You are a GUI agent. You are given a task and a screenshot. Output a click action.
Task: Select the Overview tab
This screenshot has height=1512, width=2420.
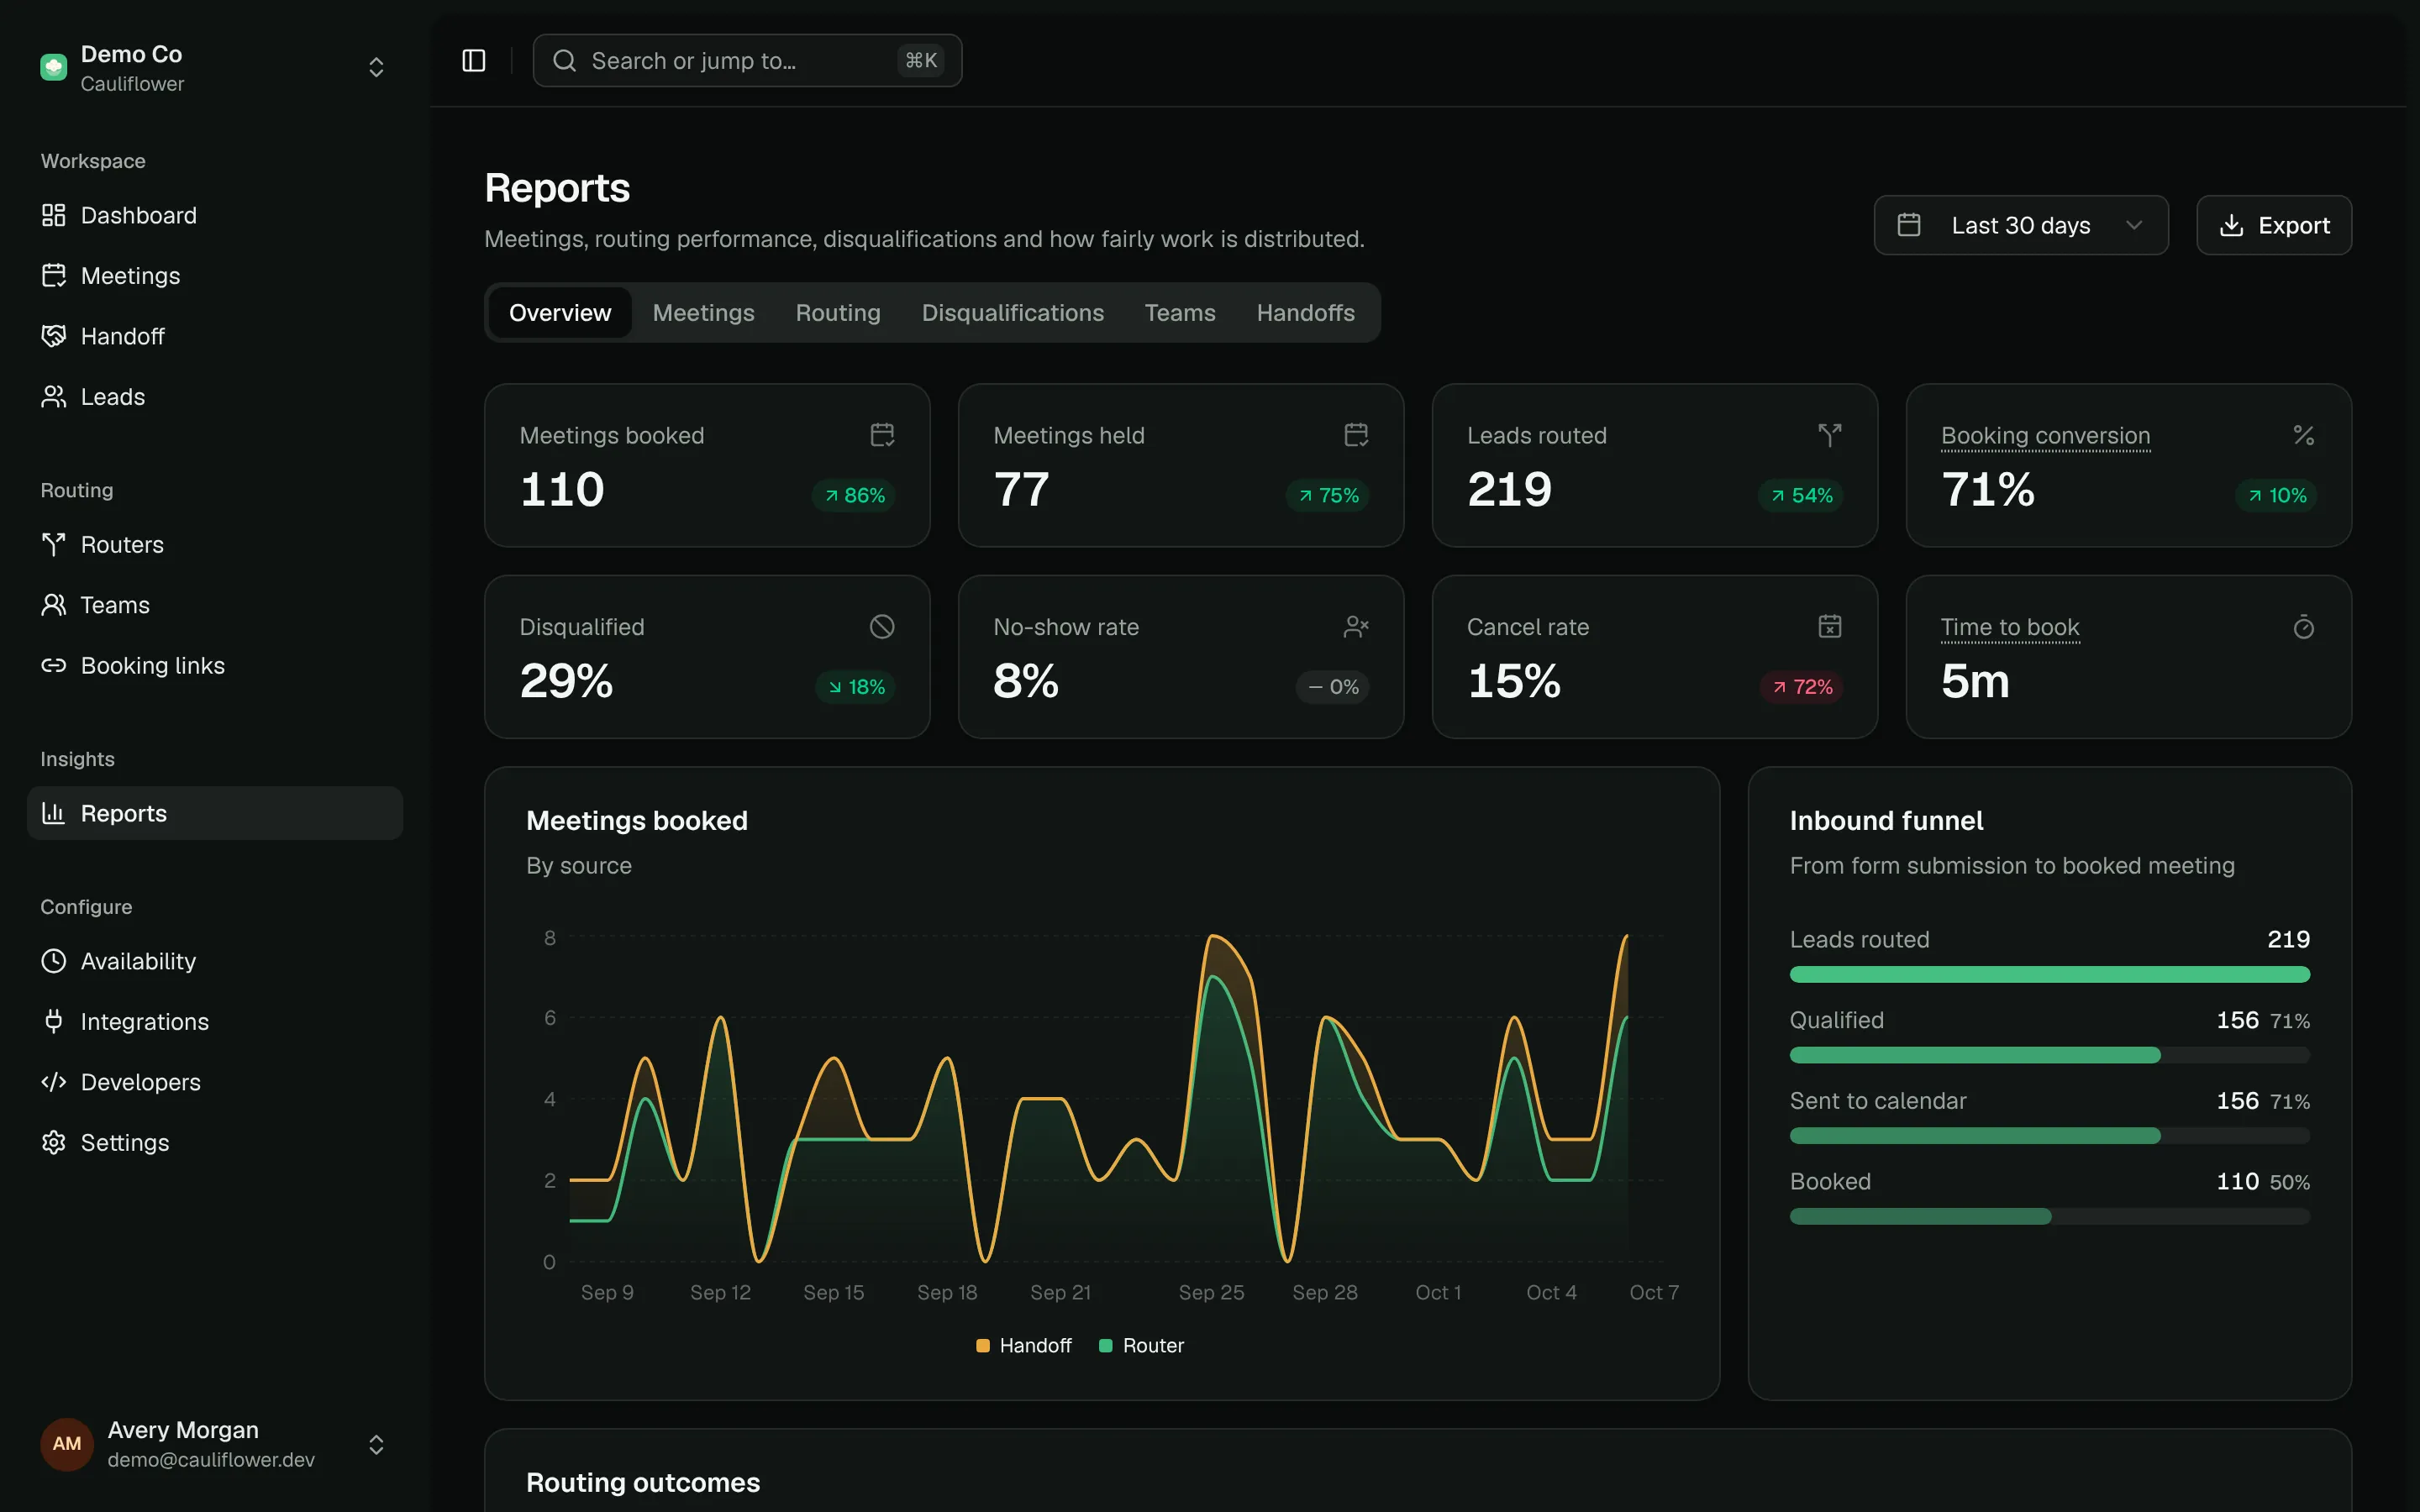point(560,313)
